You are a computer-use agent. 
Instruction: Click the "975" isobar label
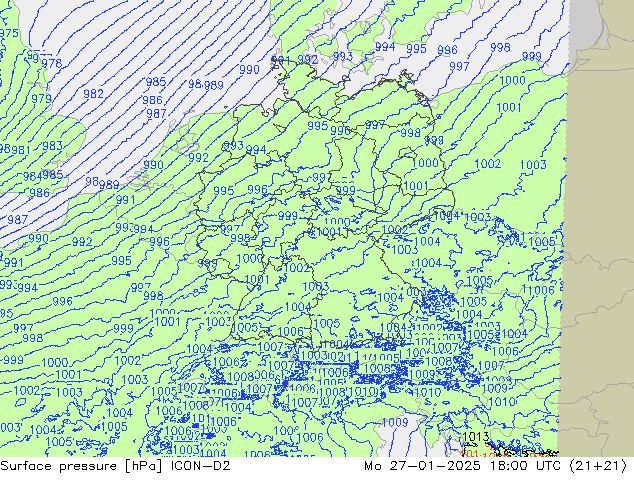pyautogui.click(x=9, y=33)
